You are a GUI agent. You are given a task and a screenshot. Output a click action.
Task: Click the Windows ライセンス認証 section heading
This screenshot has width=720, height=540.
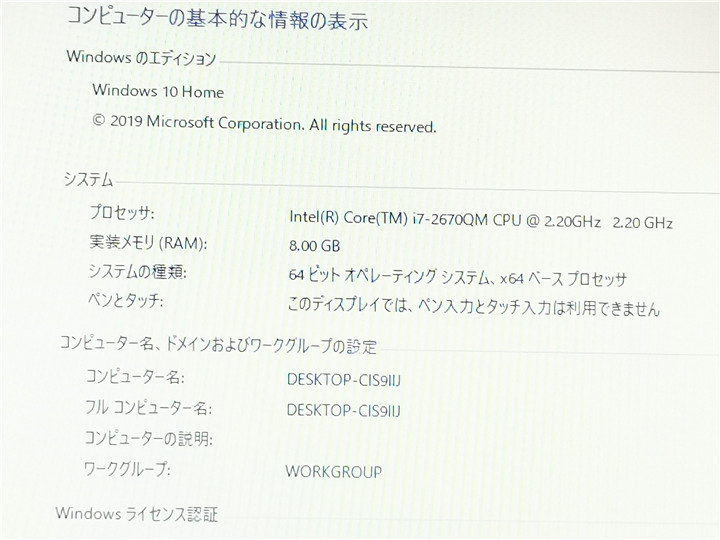click(137, 514)
